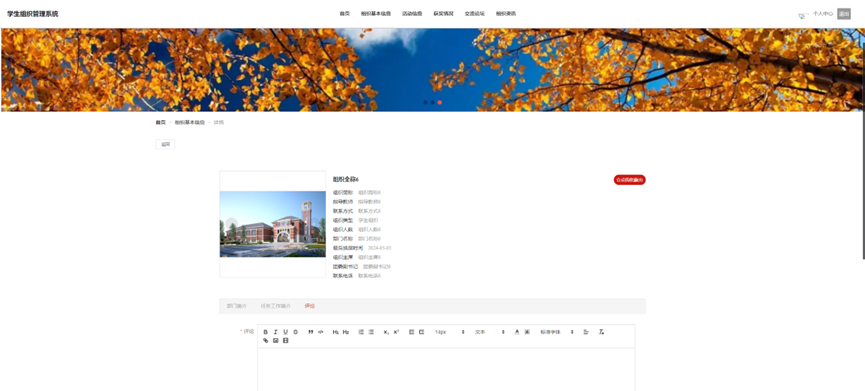Image resolution: width=865 pixels, height=391 pixels.
Task: Click the 组织全称6 title text
Action: click(346, 179)
